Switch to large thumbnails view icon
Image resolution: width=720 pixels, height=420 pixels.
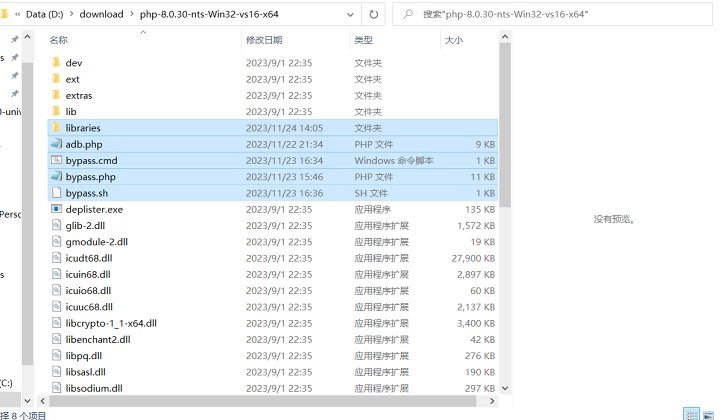709,413
